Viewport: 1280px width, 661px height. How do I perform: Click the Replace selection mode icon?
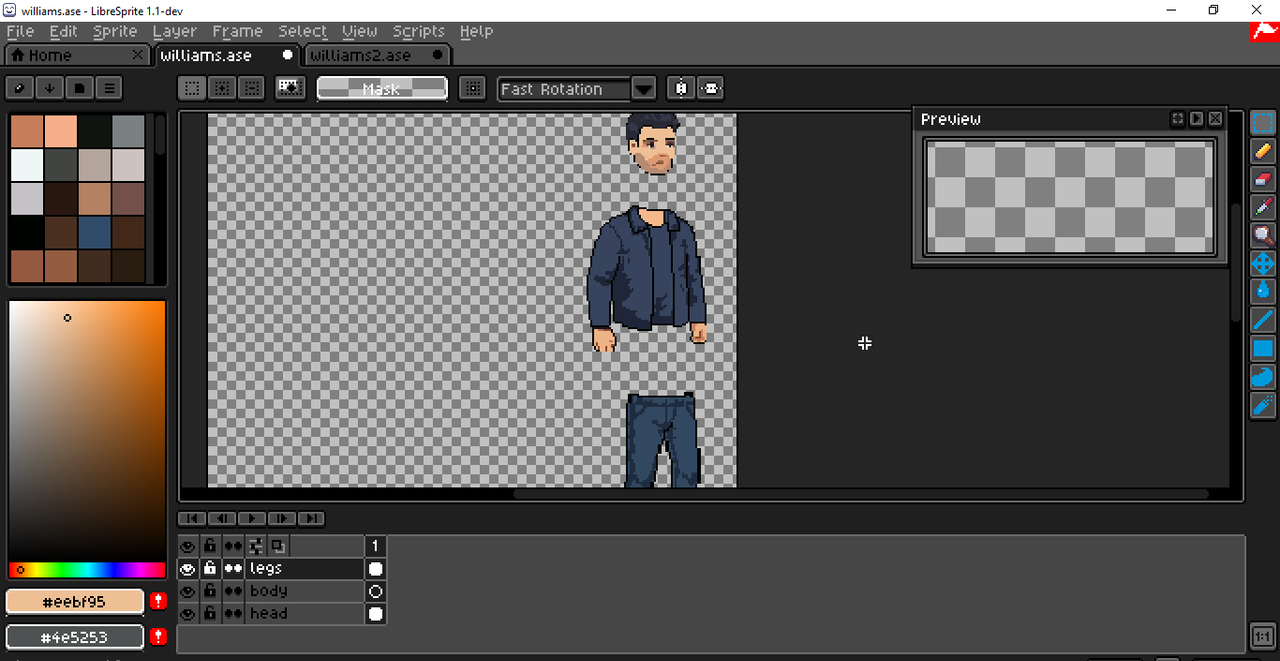pos(192,89)
